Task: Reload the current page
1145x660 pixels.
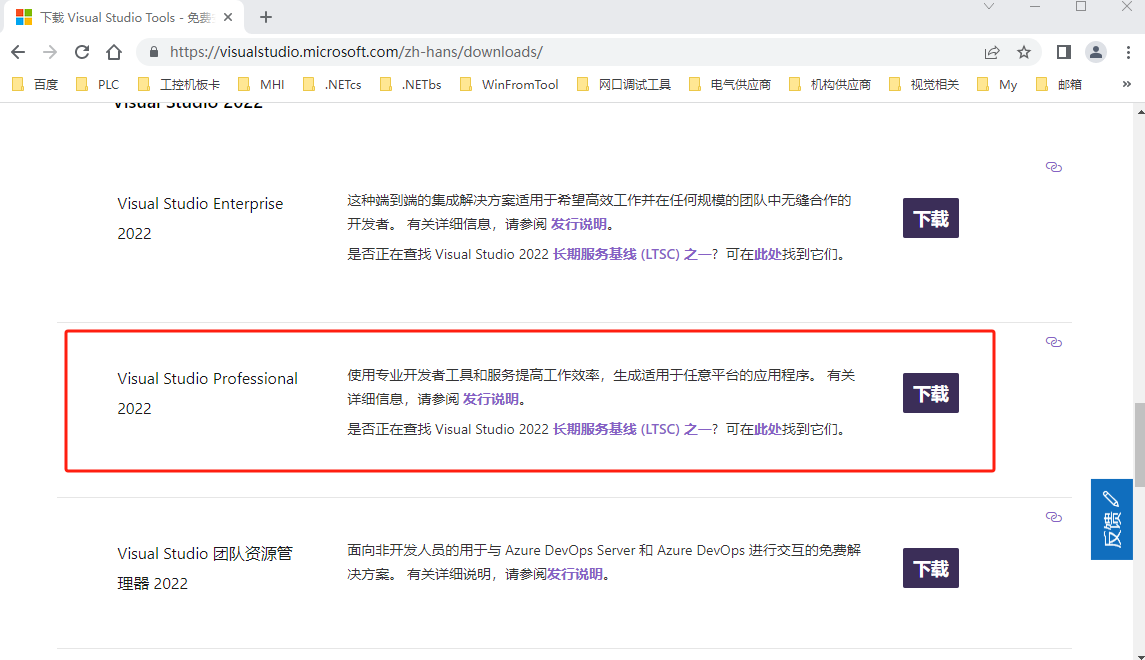Action: 82,52
